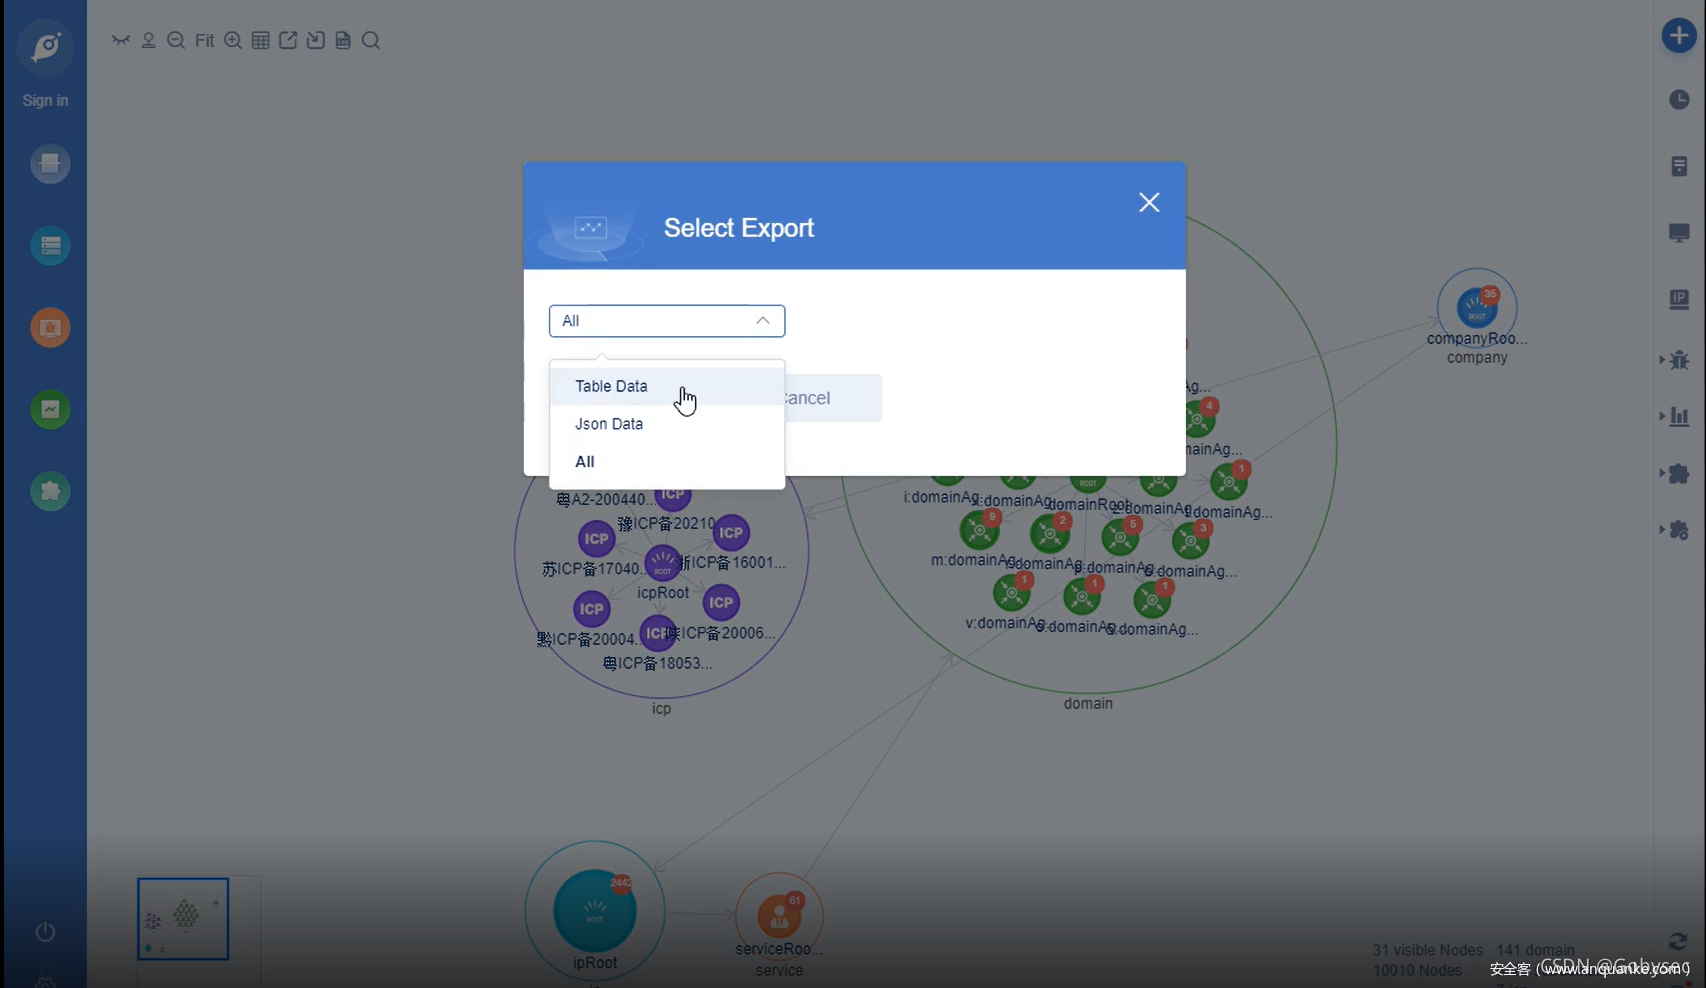Image resolution: width=1706 pixels, height=988 pixels.
Task: Click the import arrow icon in toolbar
Action: [315, 40]
